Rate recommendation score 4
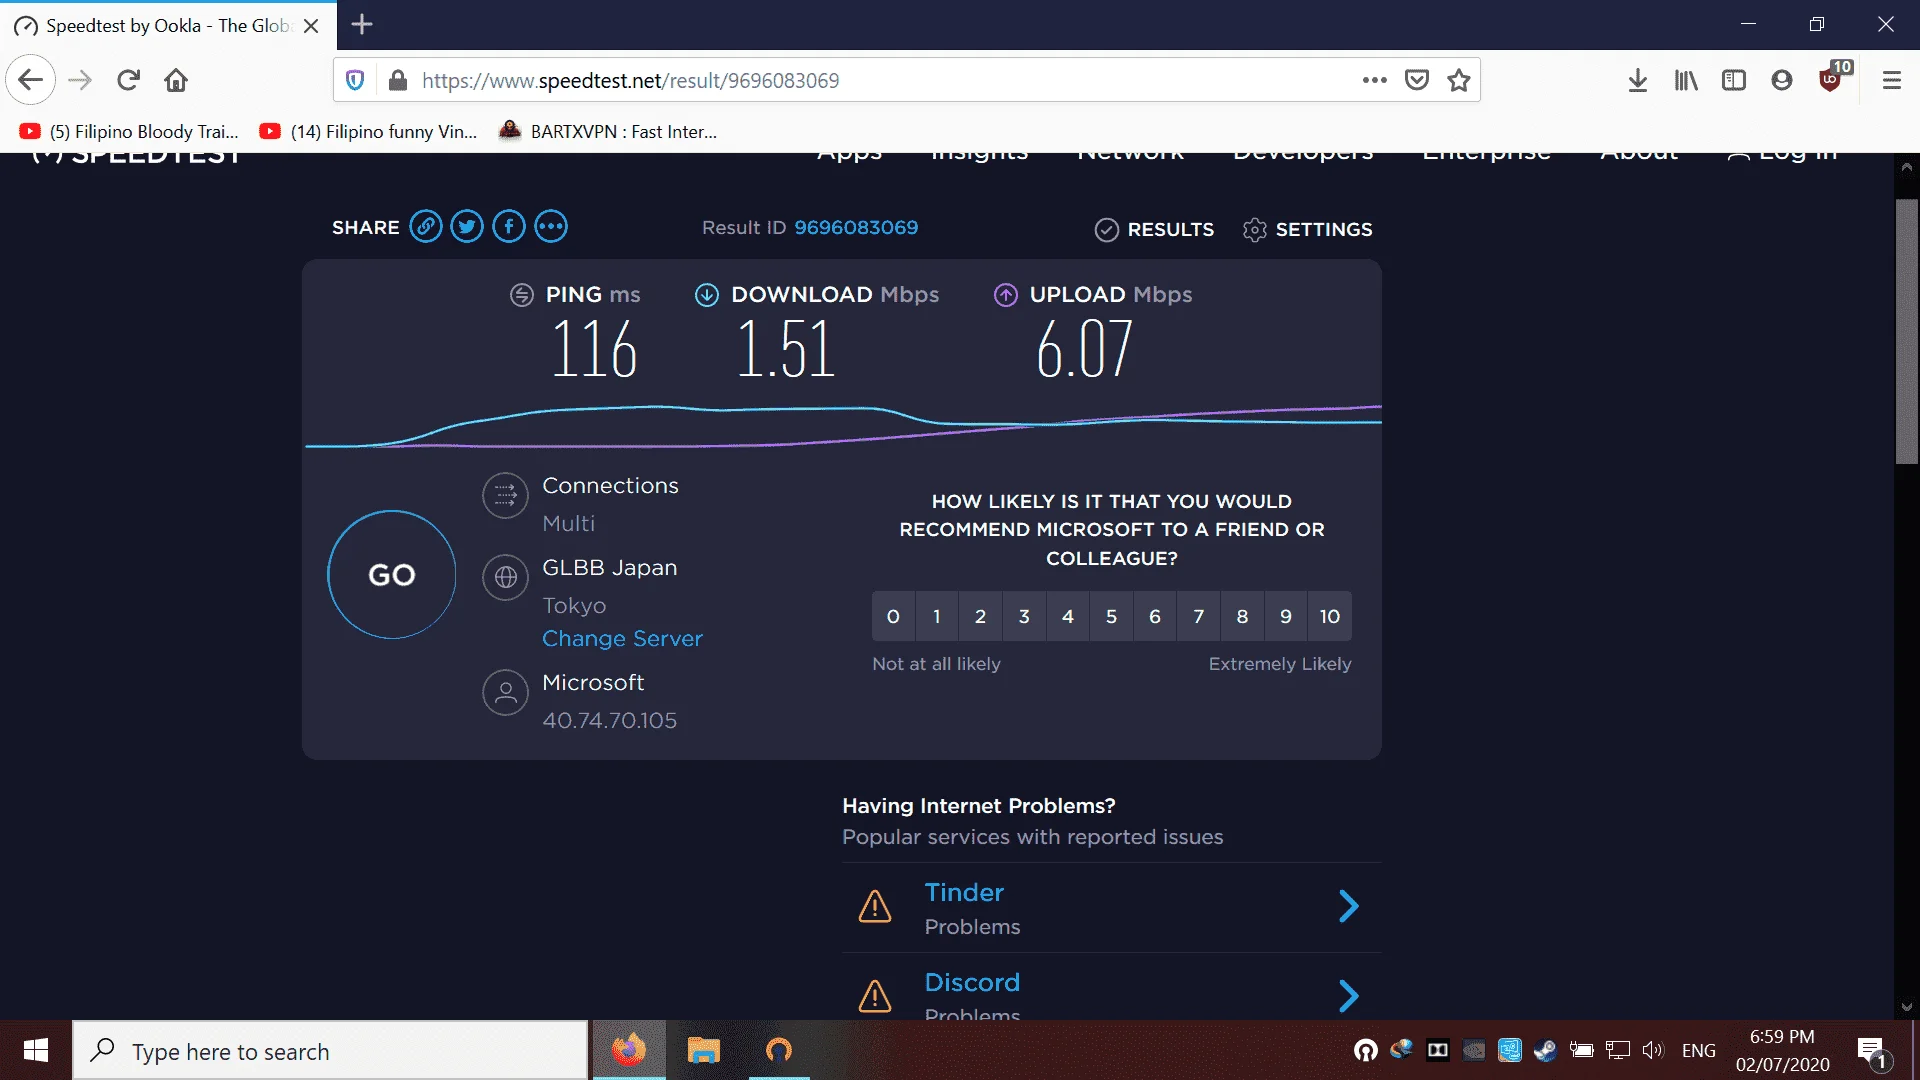The image size is (1920, 1080). 1068,616
